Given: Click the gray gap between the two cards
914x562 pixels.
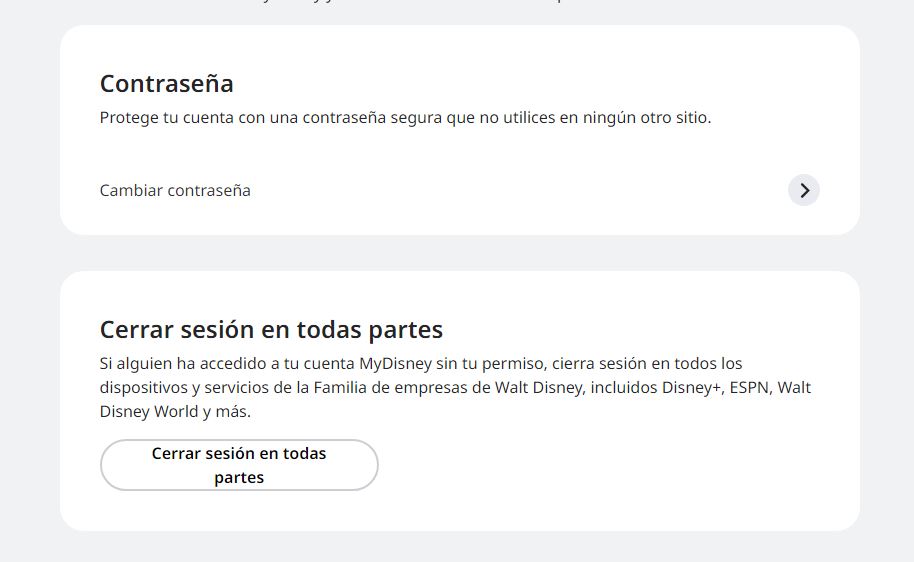Looking at the screenshot, I should pos(459,253).
